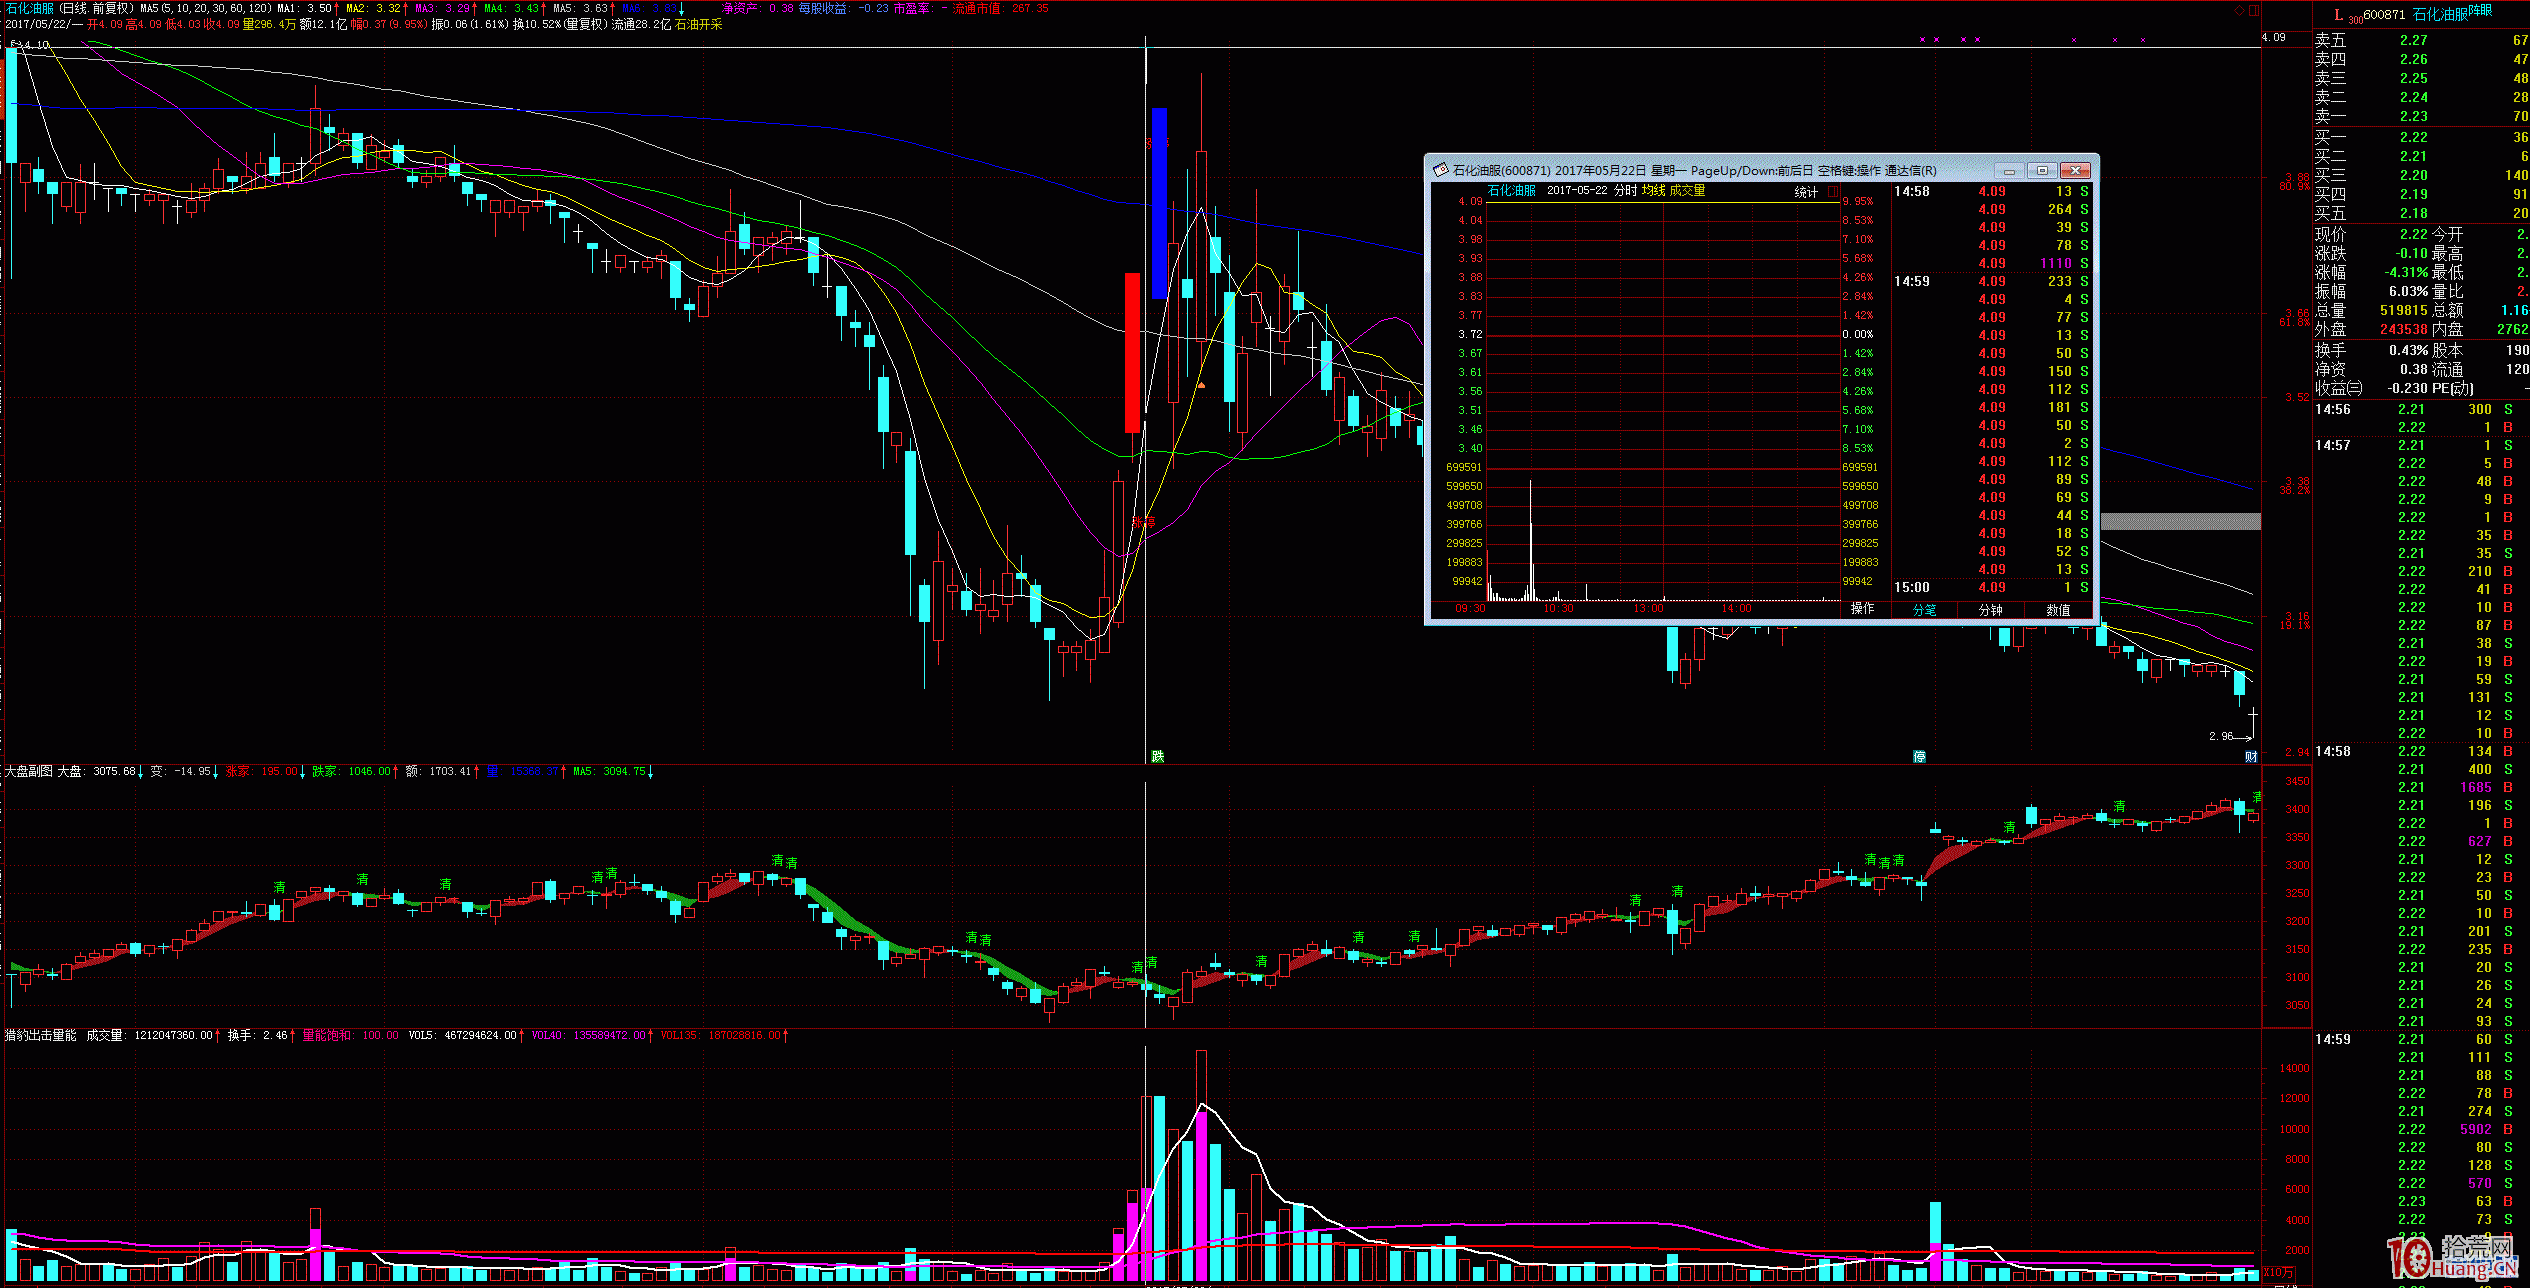Click the 总量 519815 quote field

click(x=2371, y=310)
